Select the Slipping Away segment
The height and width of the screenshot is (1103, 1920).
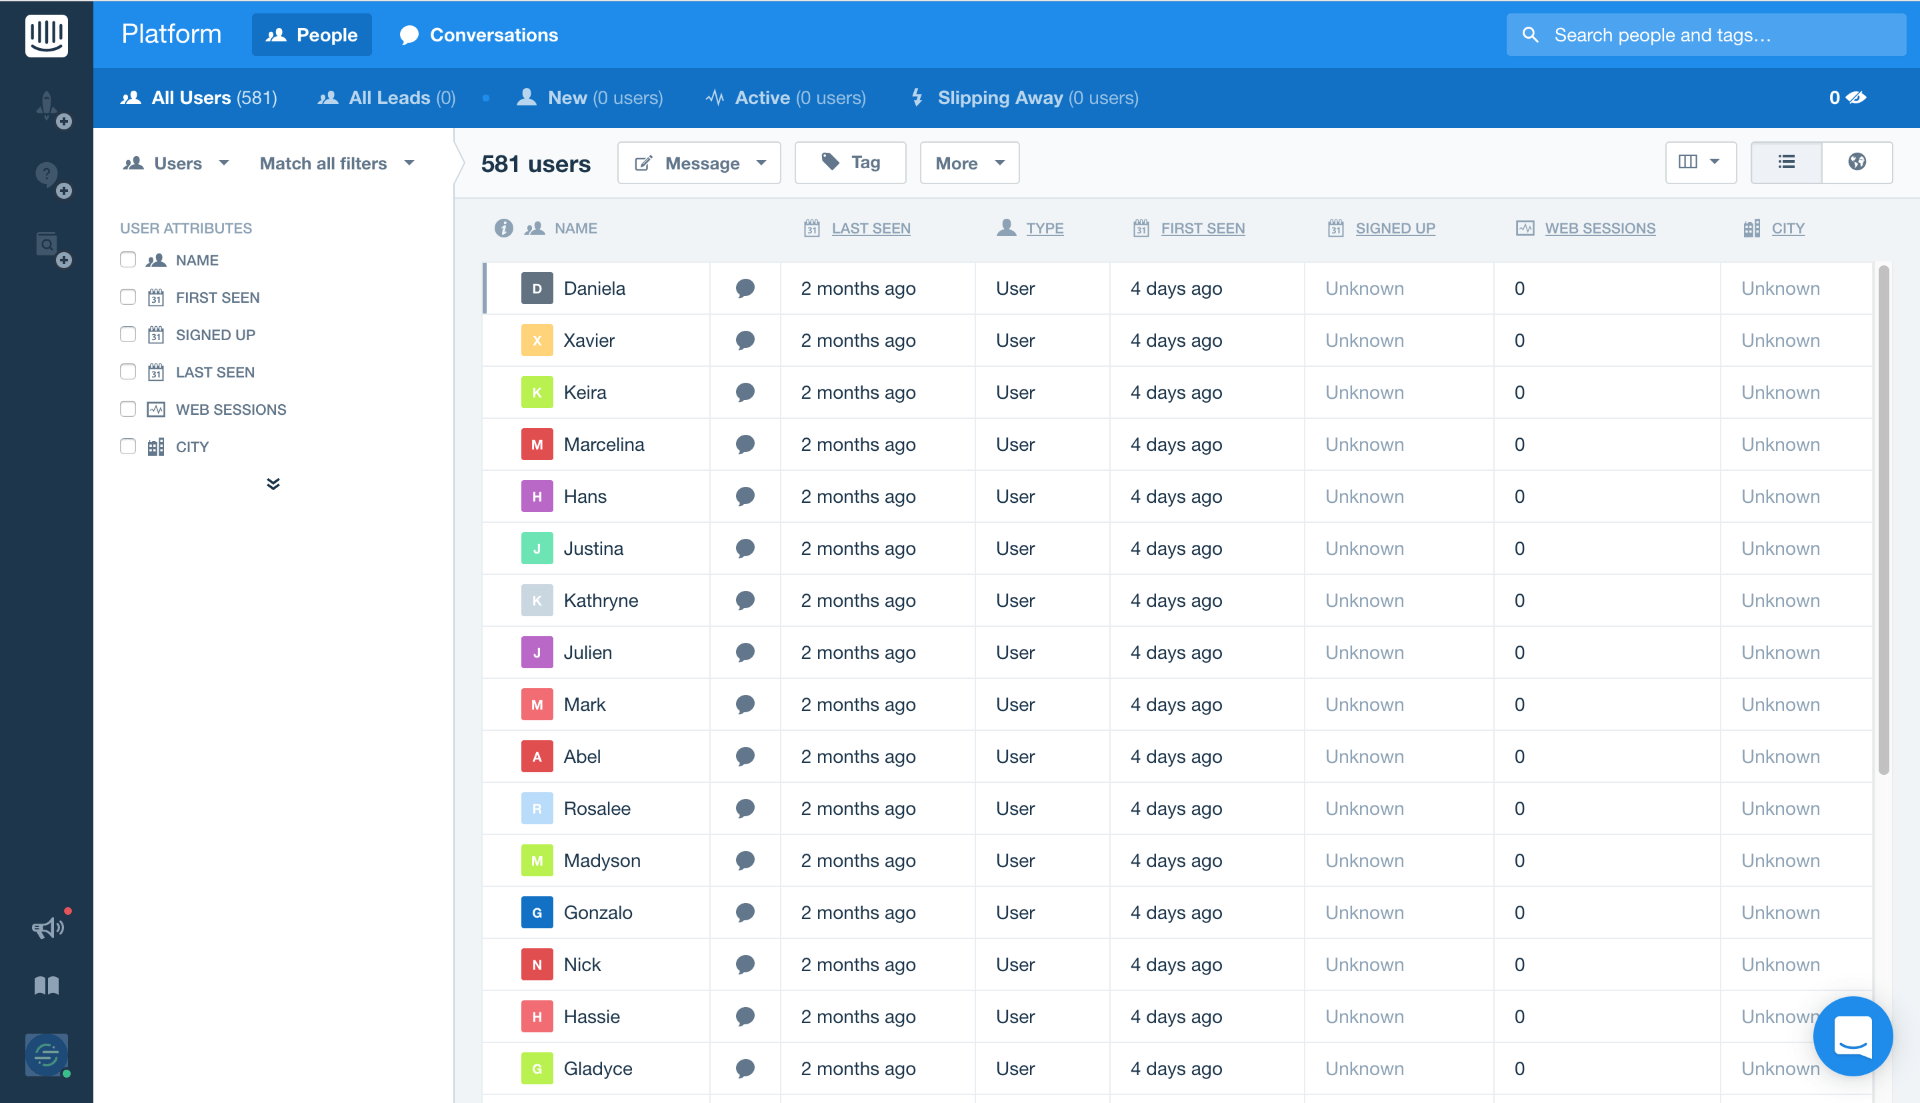[1024, 98]
